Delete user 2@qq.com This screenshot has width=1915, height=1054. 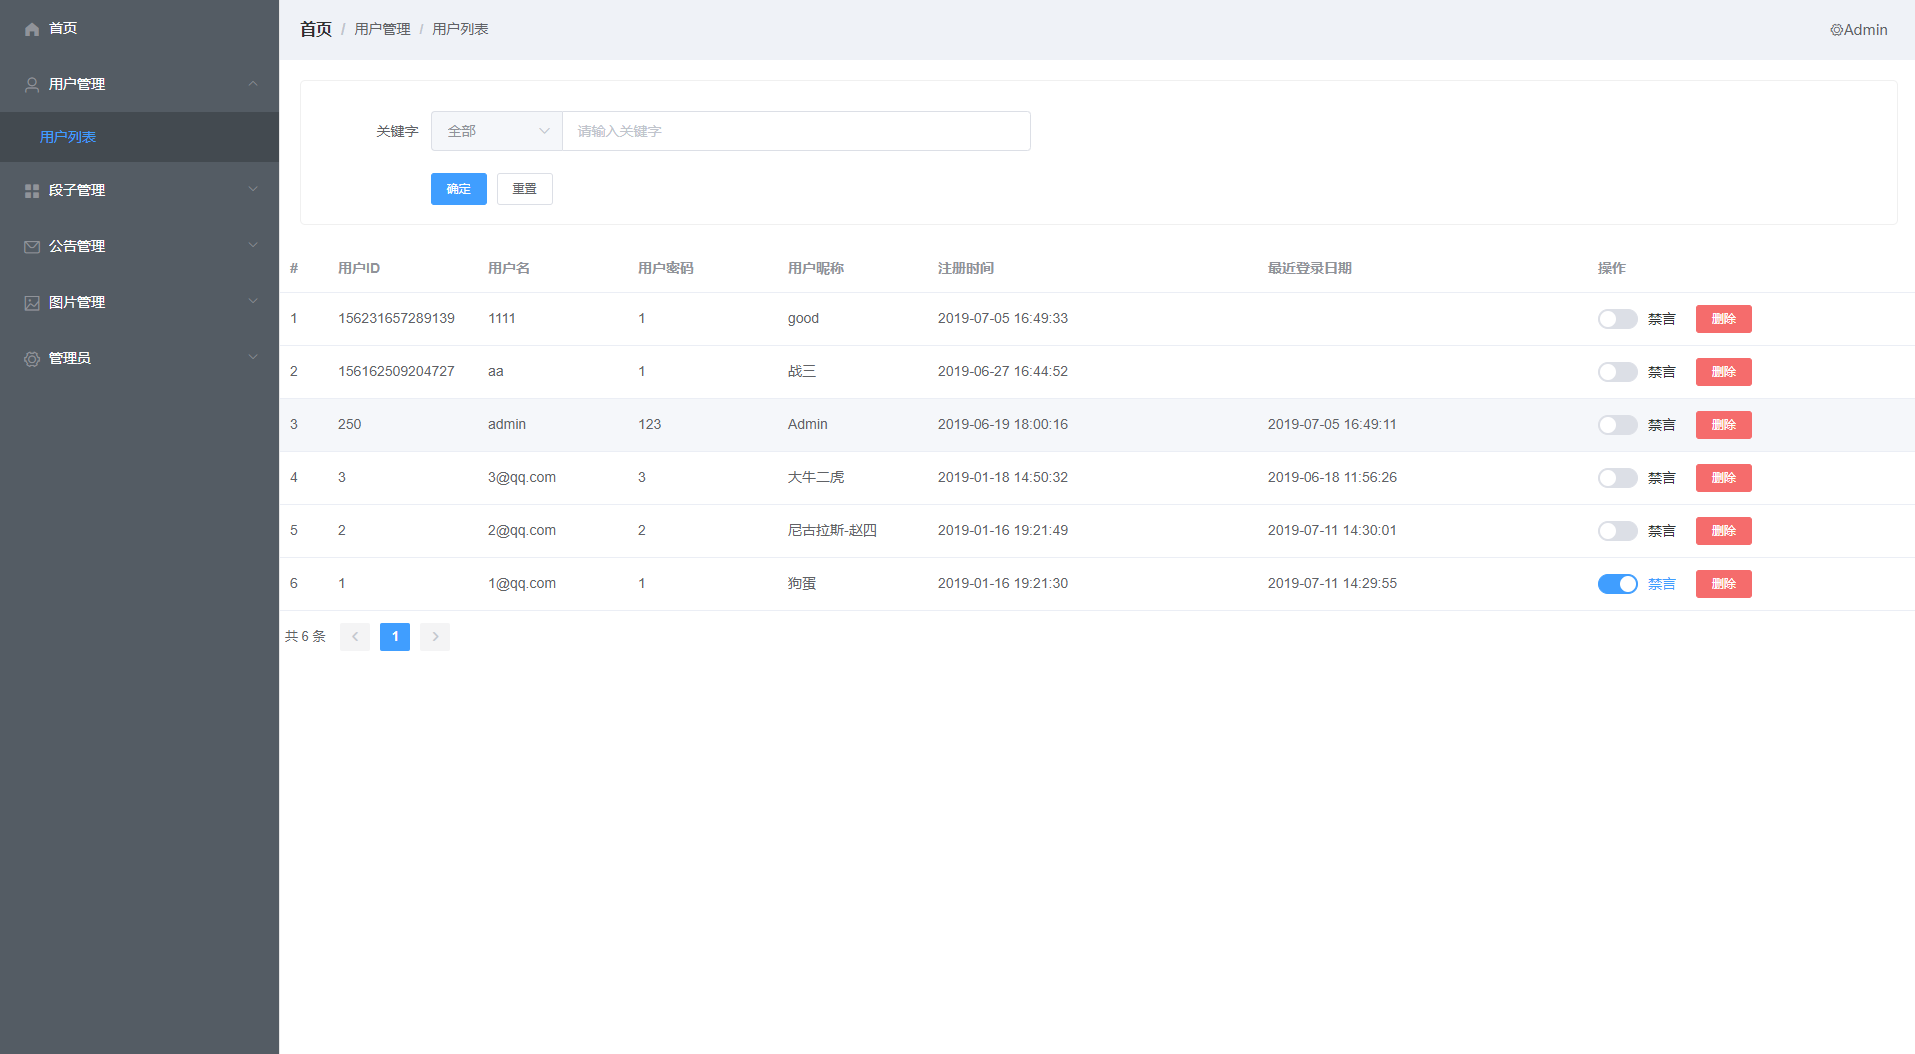pos(1724,531)
